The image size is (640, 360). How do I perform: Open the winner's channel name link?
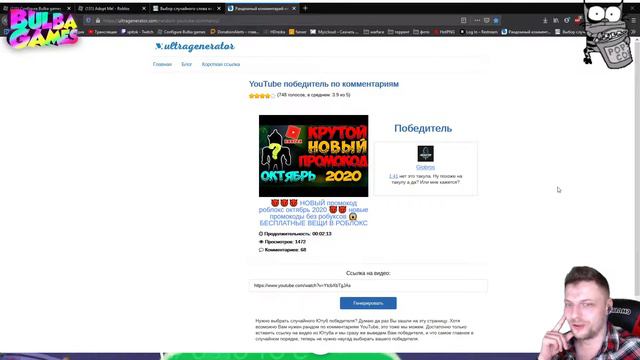pos(425,167)
